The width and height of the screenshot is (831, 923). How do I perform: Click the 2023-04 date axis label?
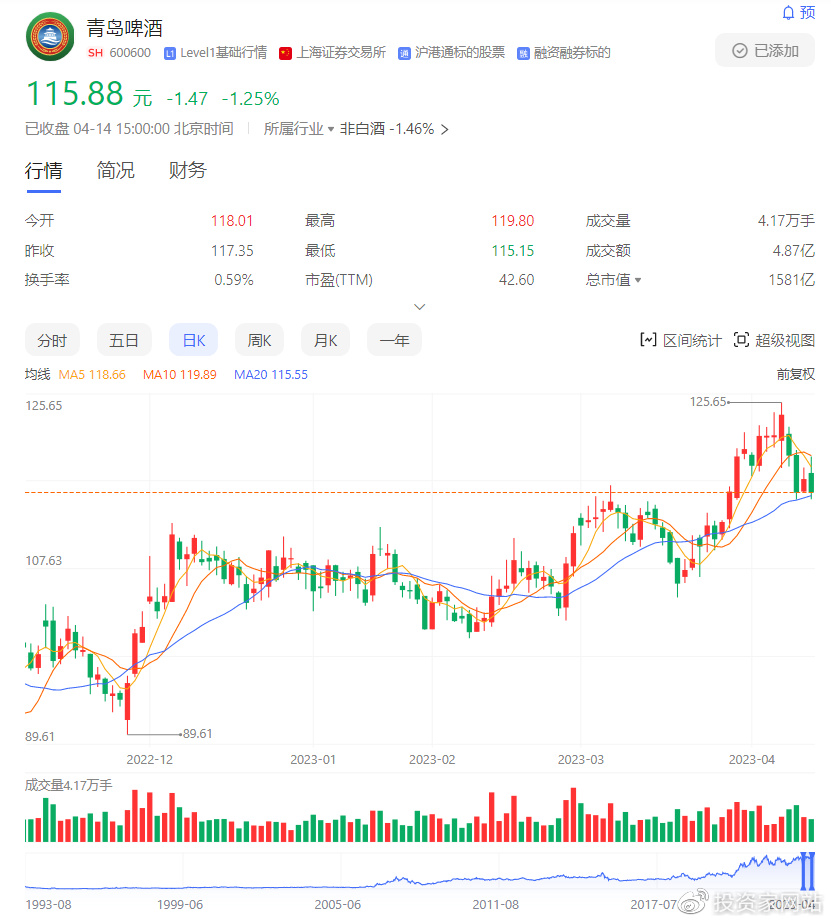click(x=752, y=759)
